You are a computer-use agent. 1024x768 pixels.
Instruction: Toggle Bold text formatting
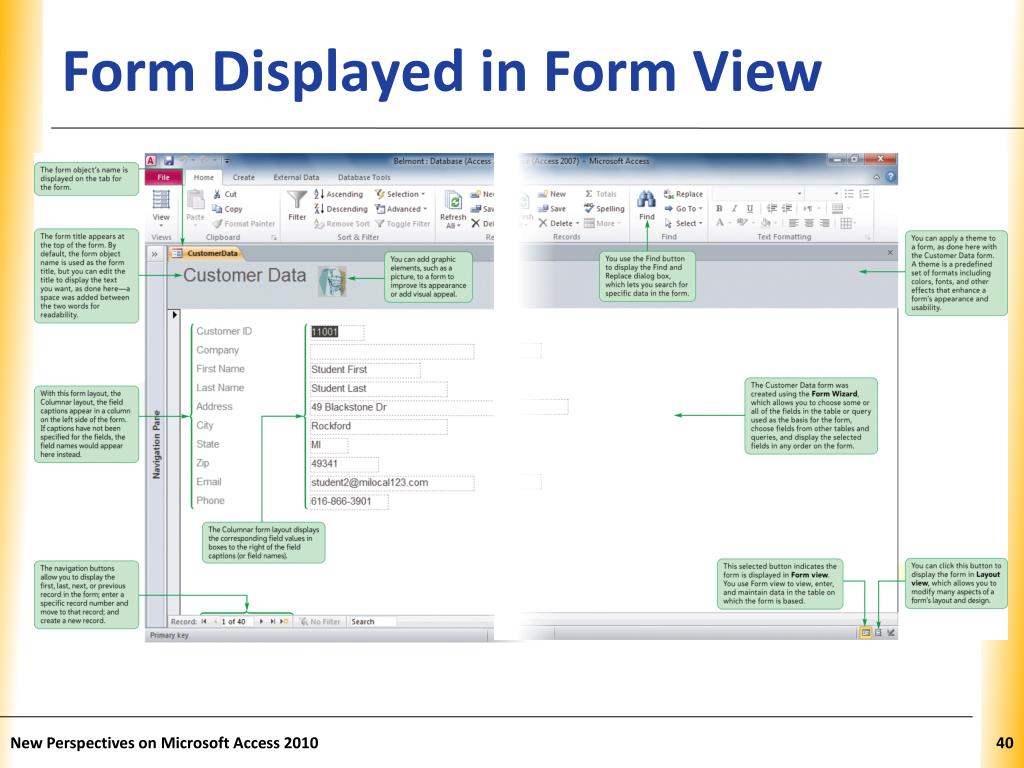[x=719, y=208]
